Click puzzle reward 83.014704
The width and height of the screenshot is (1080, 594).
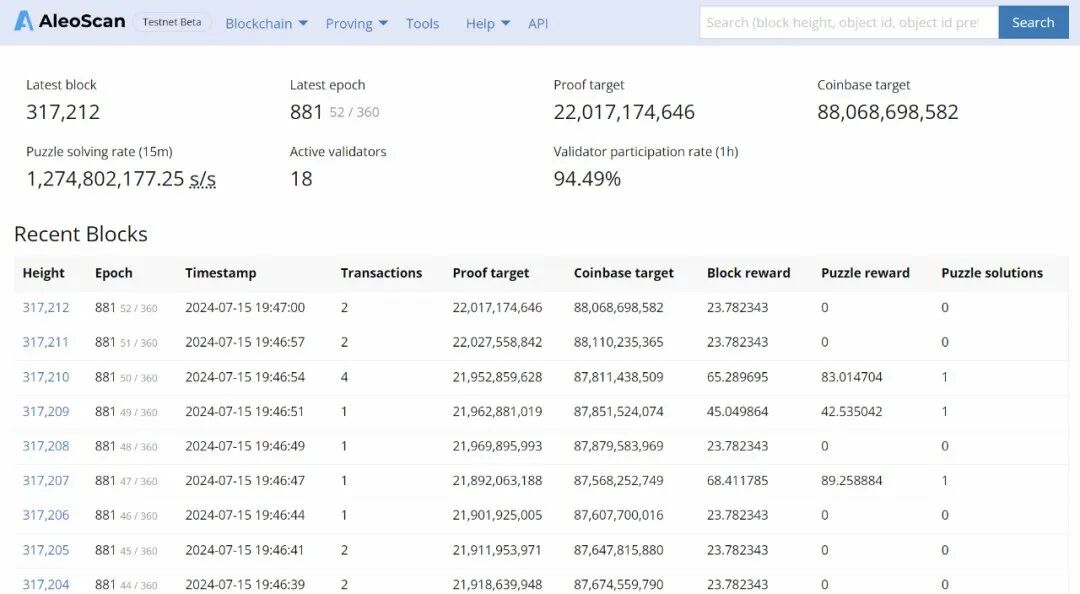(x=851, y=377)
